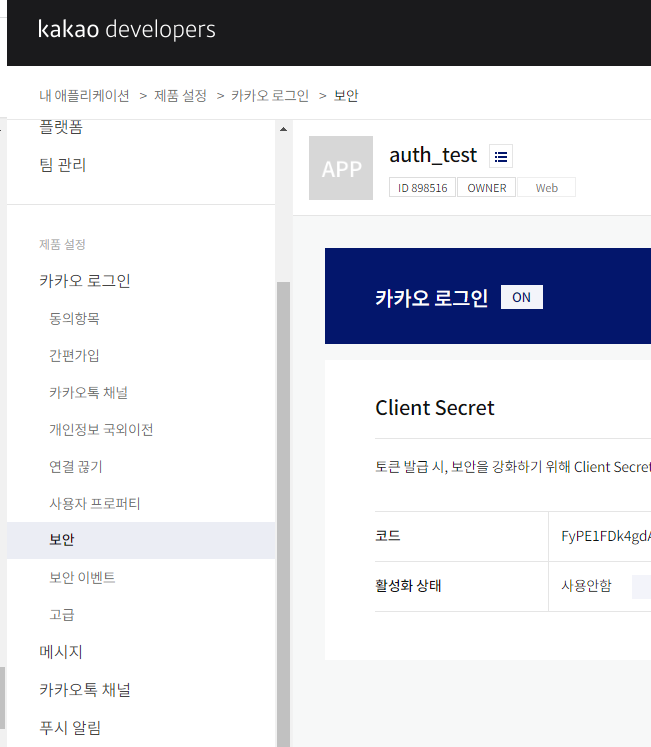Click the 제품 설정 sidebar section header

[x=62, y=244]
